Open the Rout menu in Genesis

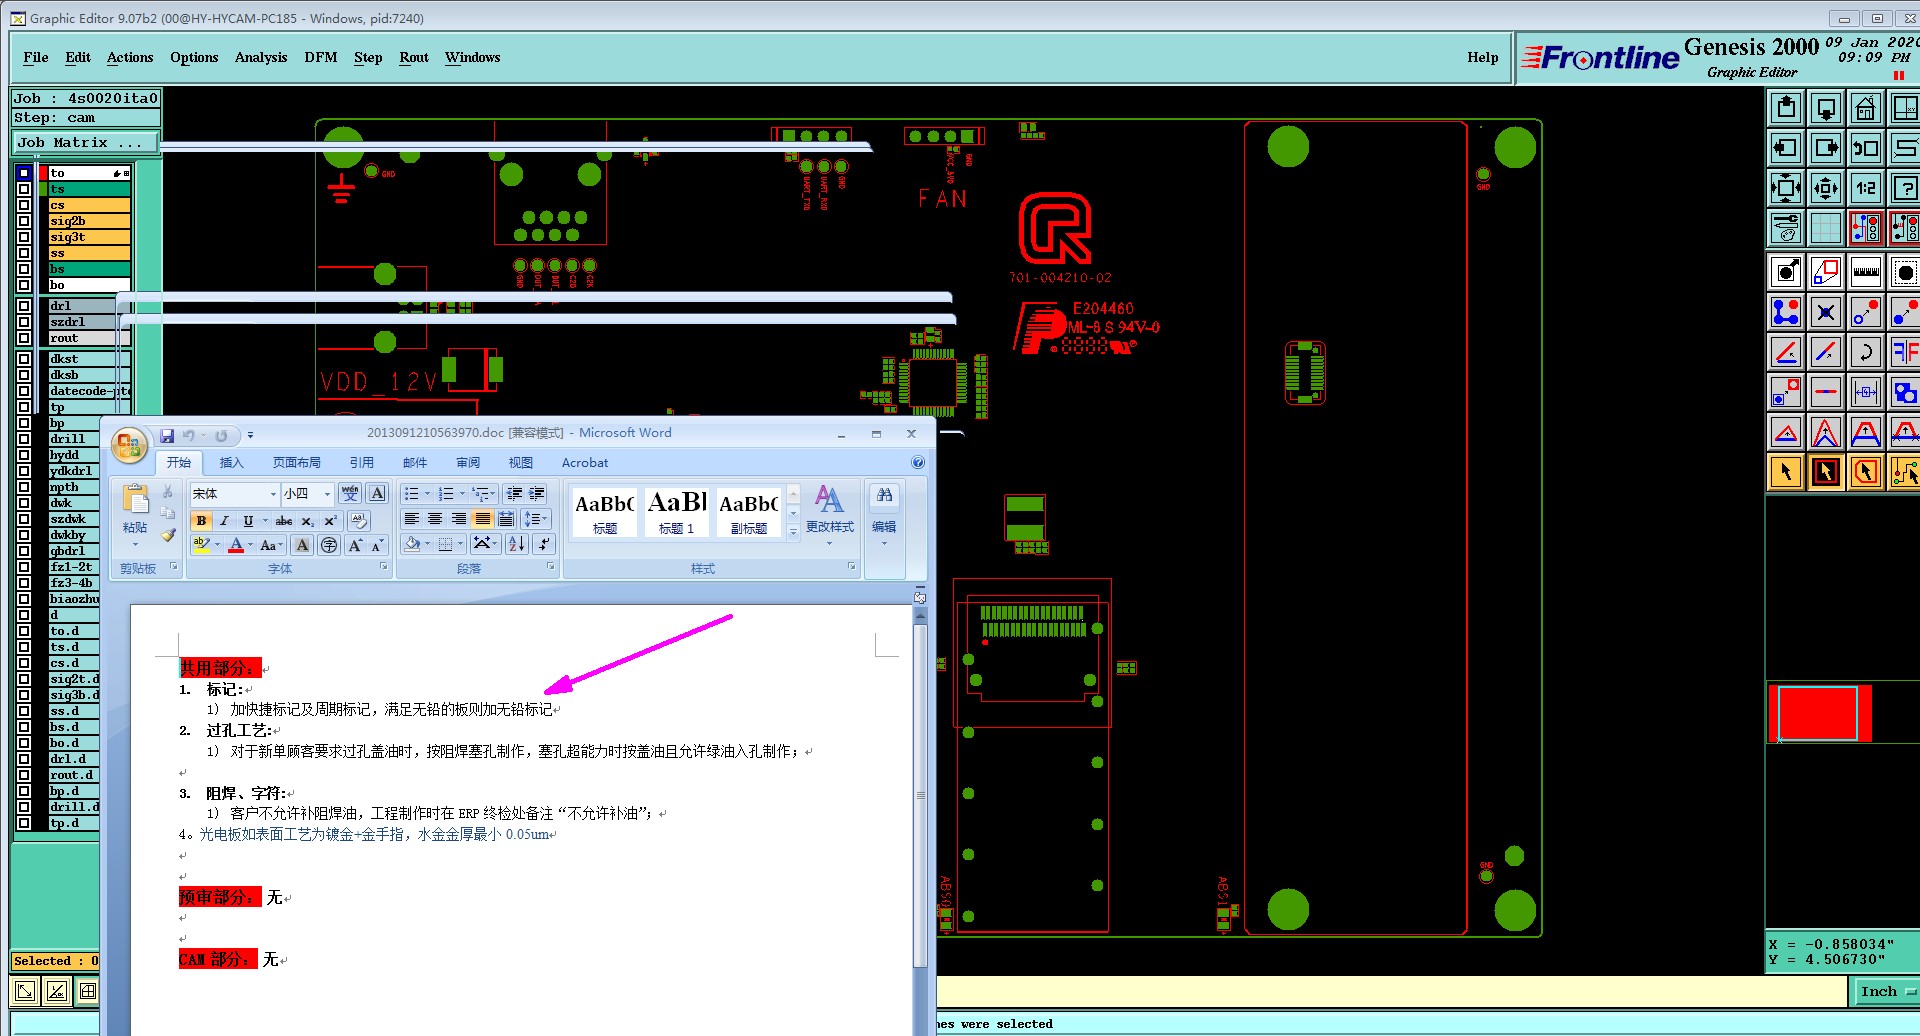414,57
